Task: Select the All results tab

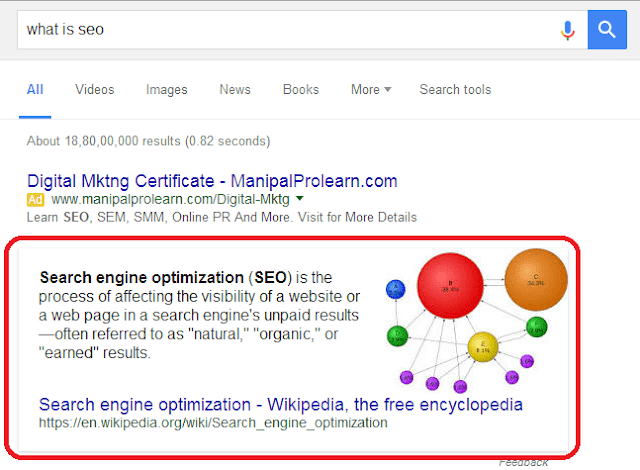Action: (x=35, y=90)
